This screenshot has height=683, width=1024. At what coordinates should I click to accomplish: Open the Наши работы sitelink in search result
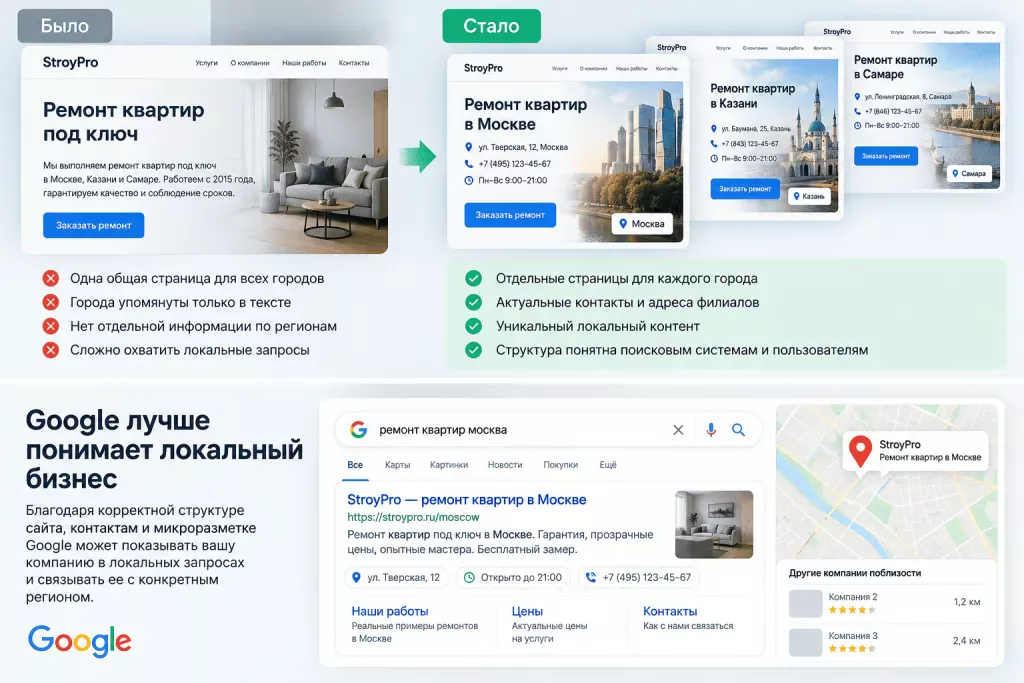[390, 611]
